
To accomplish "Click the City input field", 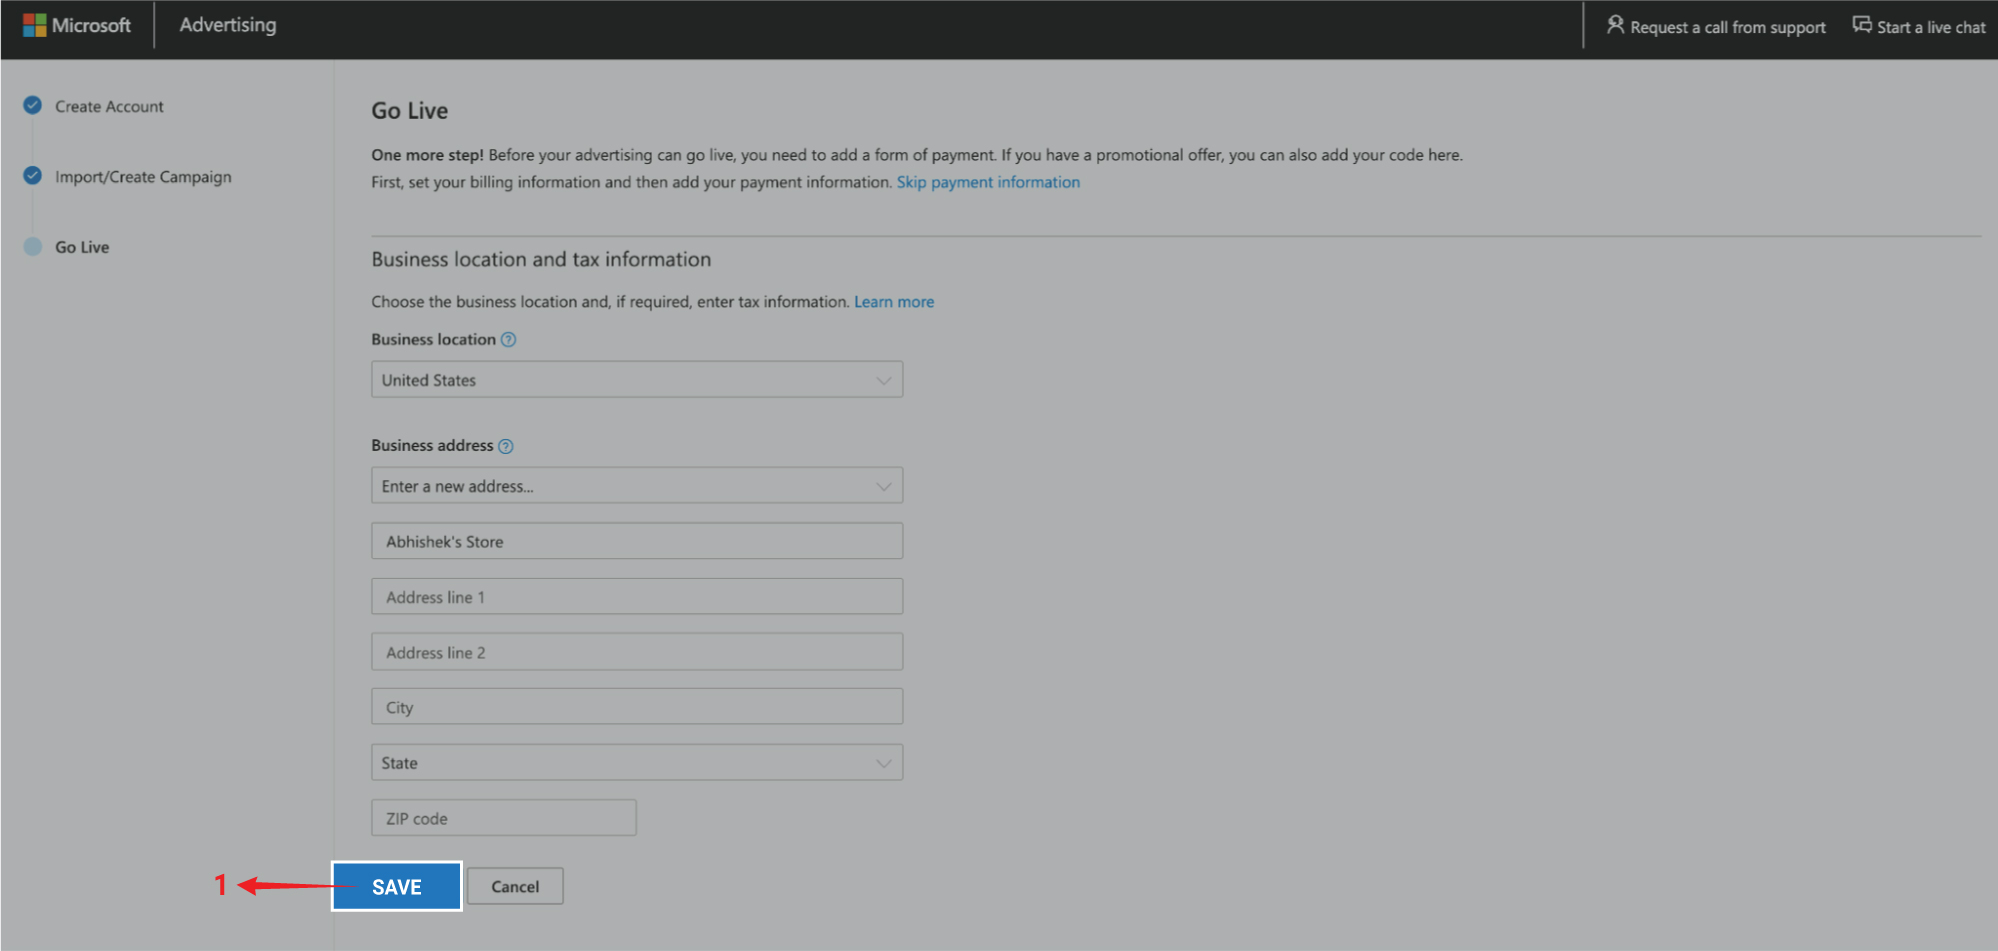I will coord(637,707).
